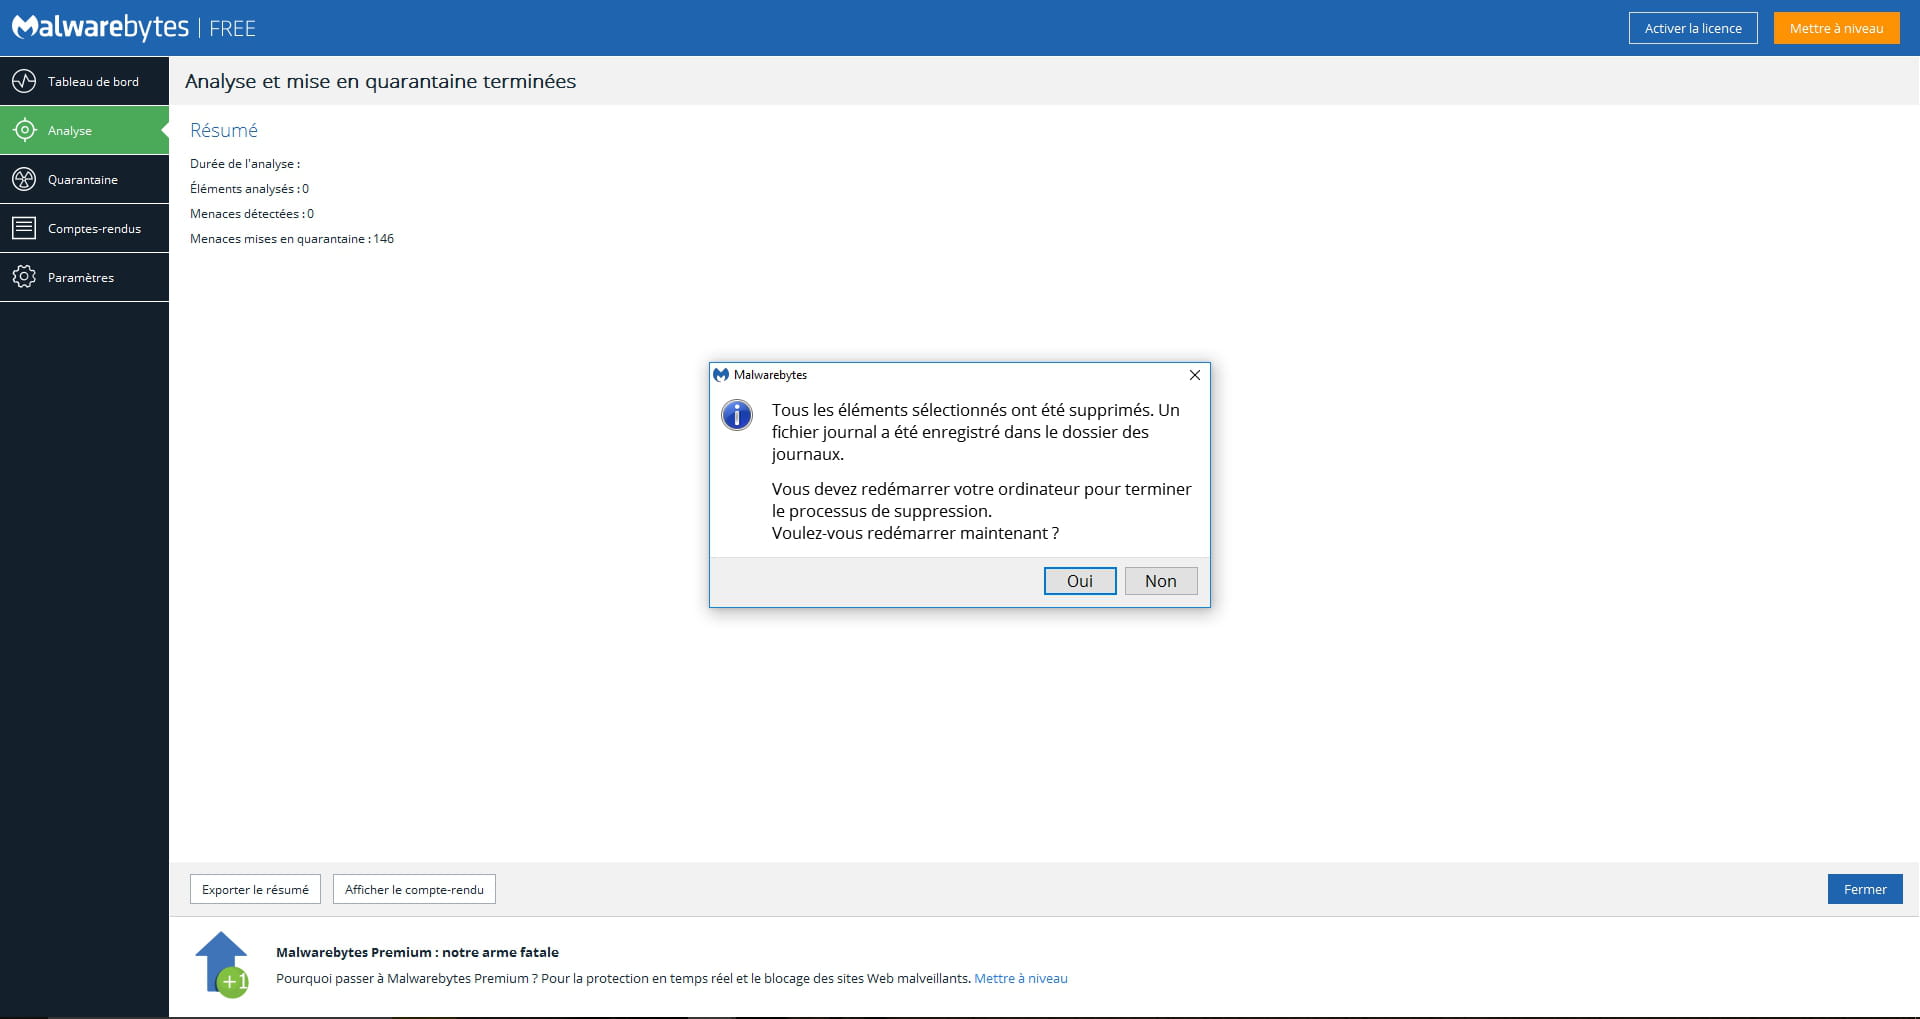Screen dimensions: 1920x1019
Task: Close the Malwarebytes dialog with X
Action: [1194, 375]
